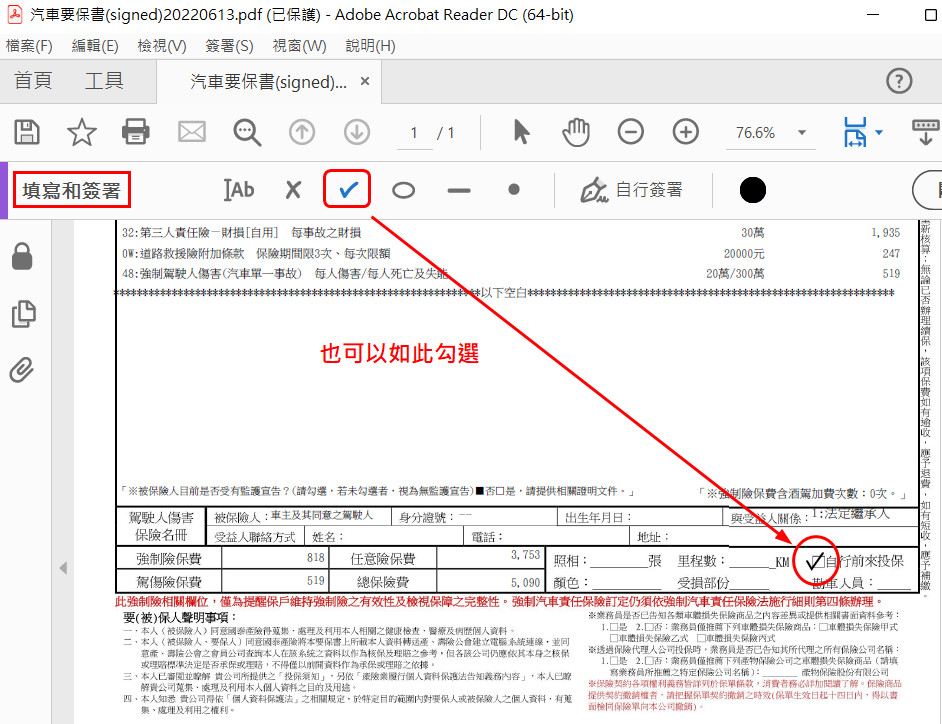Switch to the 工具 tab

pyautogui.click(x=104, y=81)
